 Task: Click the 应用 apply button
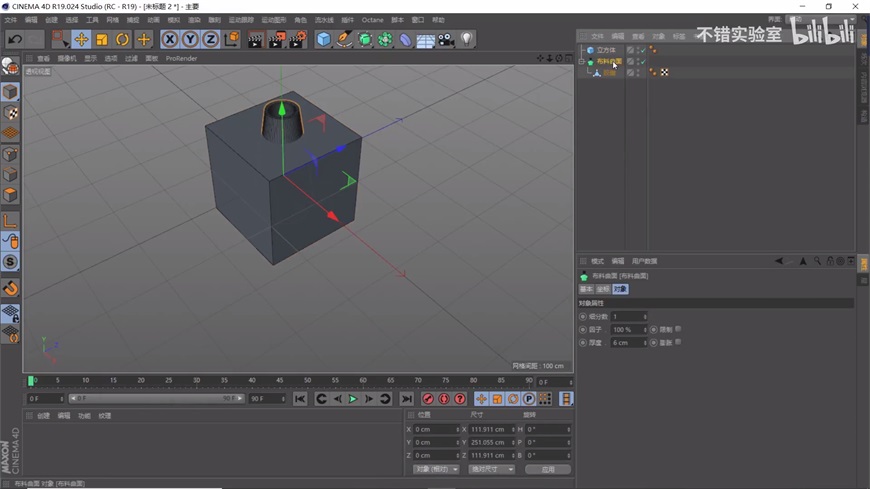tap(548, 469)
